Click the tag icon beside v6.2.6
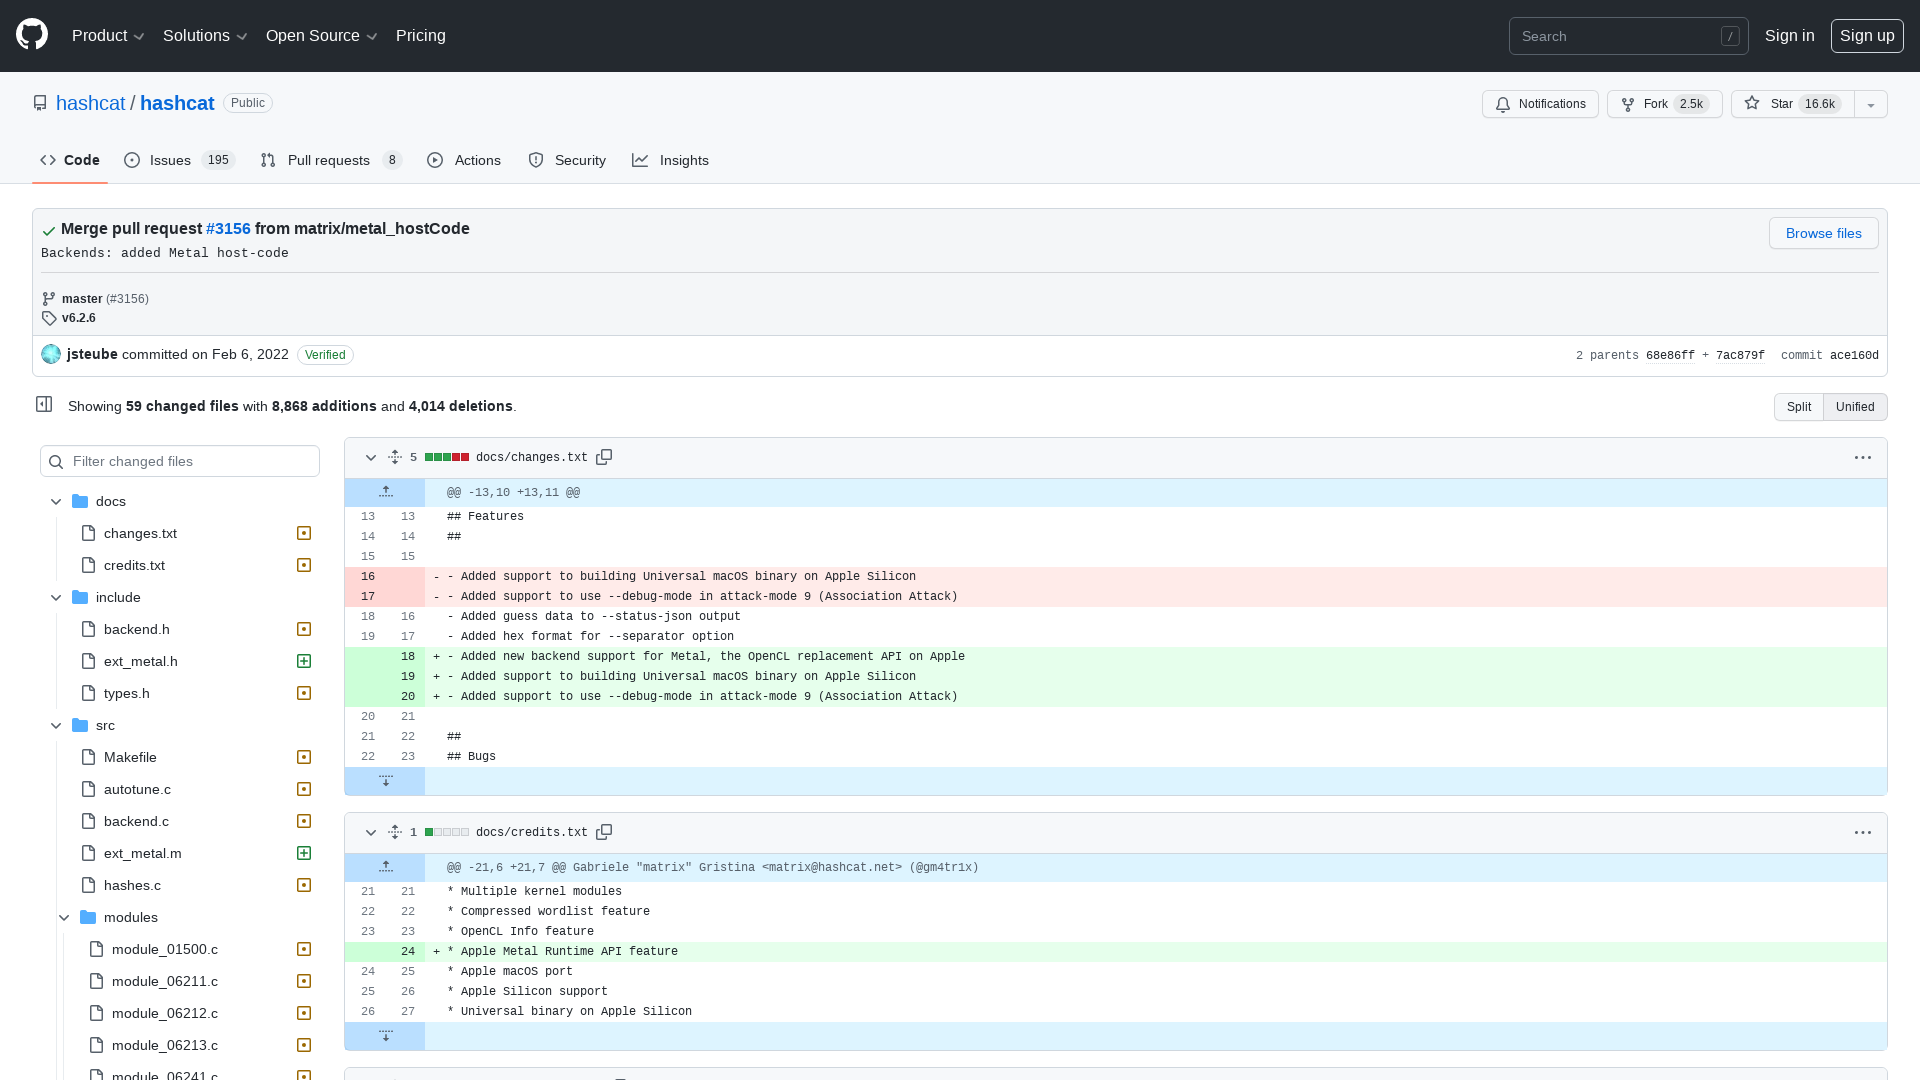This screenshot has height=1080, width=1920. (x=49, y=318)
